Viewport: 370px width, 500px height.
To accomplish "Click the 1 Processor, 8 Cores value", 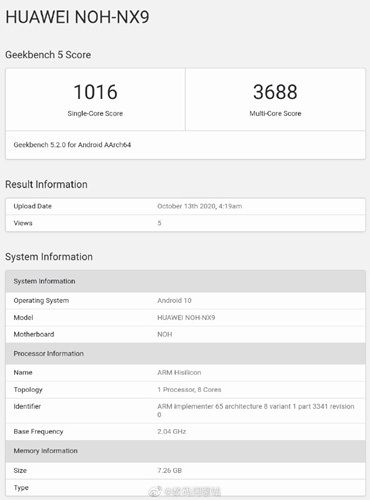I will pyautogui.click(x=189, y=390).
